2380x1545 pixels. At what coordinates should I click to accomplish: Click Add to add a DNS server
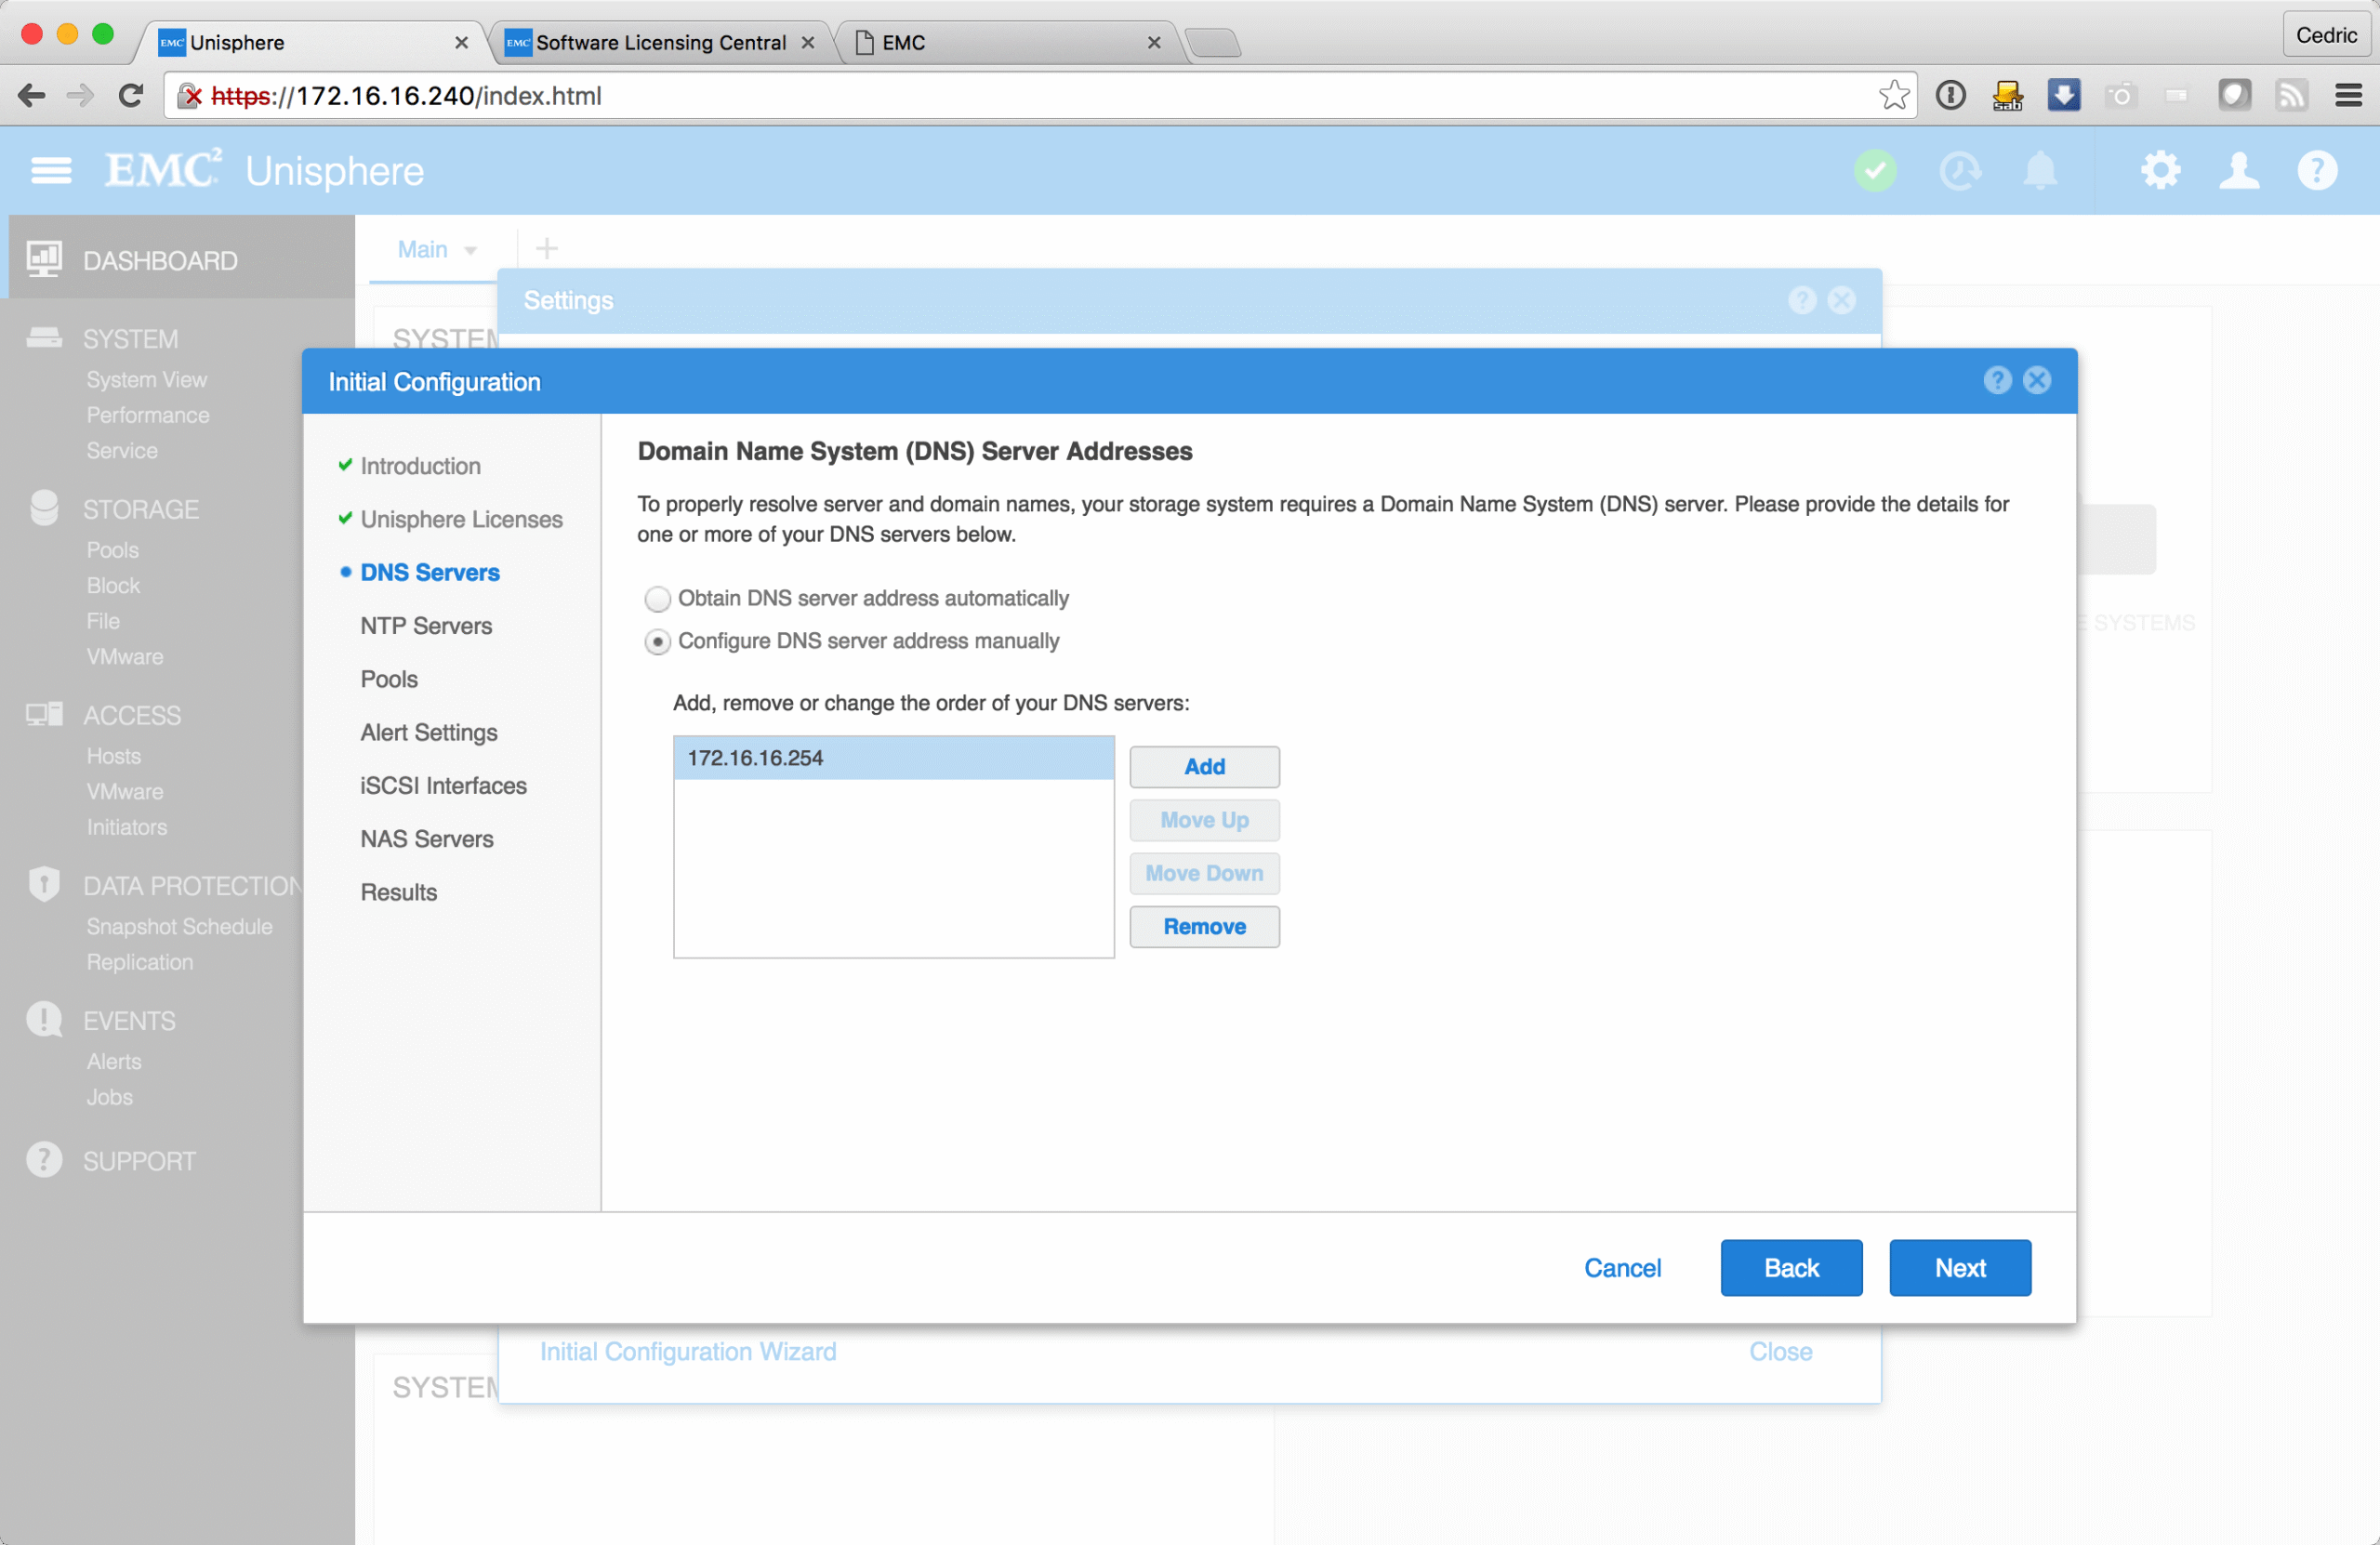point(1204,767)
